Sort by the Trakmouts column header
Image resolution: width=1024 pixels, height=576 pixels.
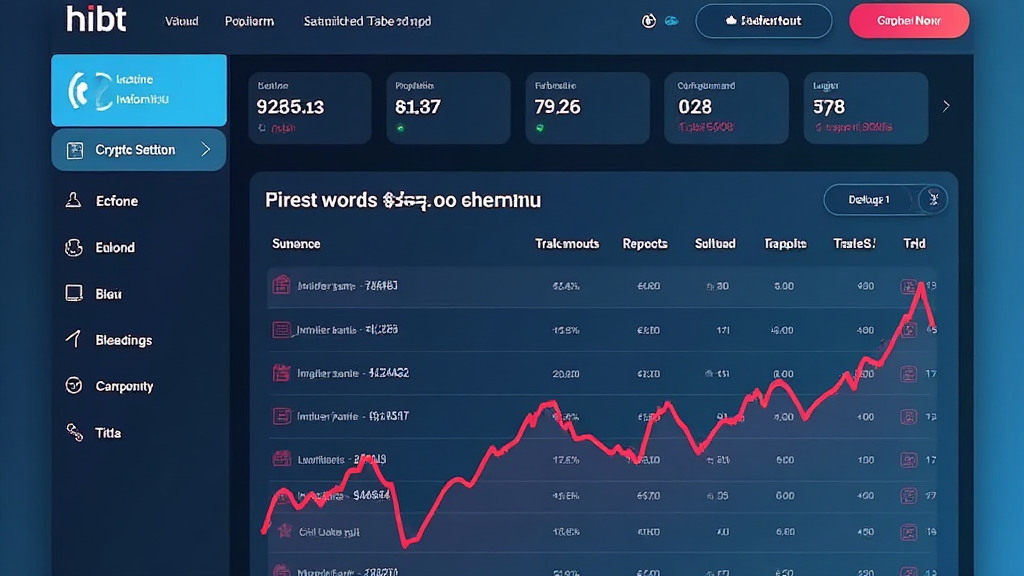tap(566, 244)
